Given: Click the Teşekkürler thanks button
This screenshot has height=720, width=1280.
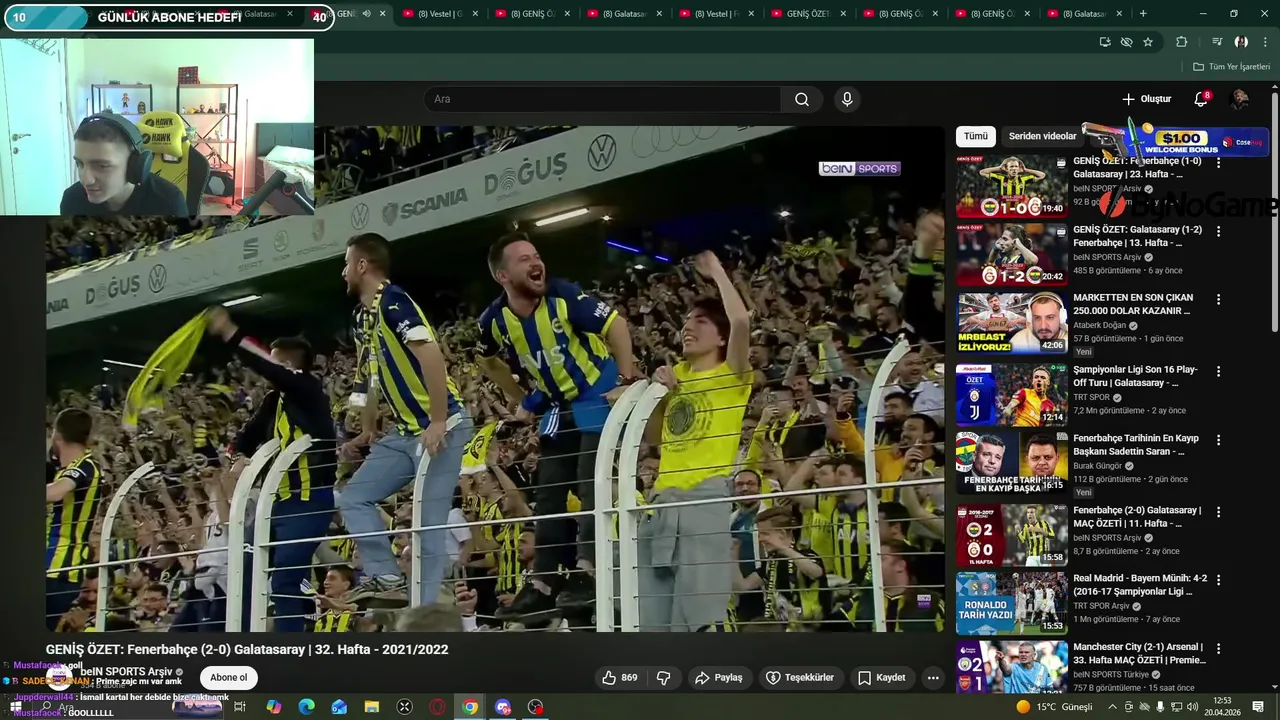Looking at the screenshot, I should click(x=800, y=677).
